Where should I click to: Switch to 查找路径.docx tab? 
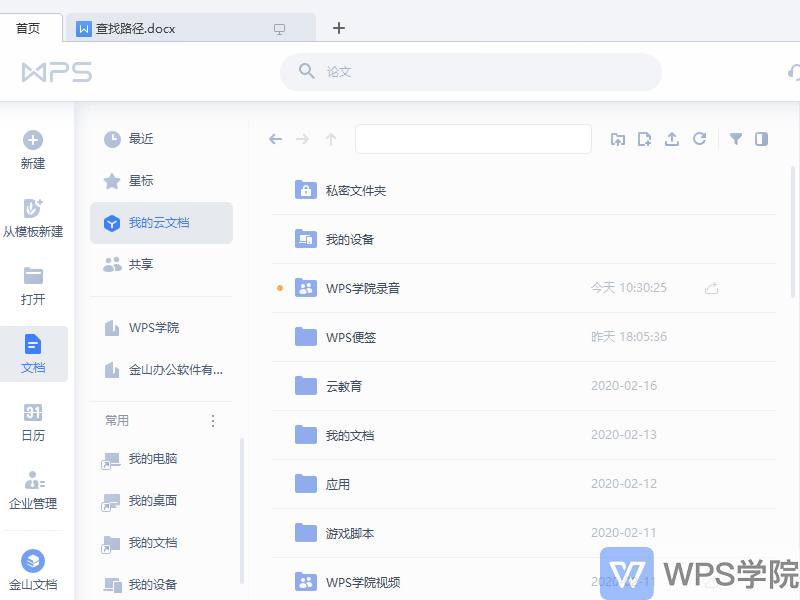(x=190, y=28)
